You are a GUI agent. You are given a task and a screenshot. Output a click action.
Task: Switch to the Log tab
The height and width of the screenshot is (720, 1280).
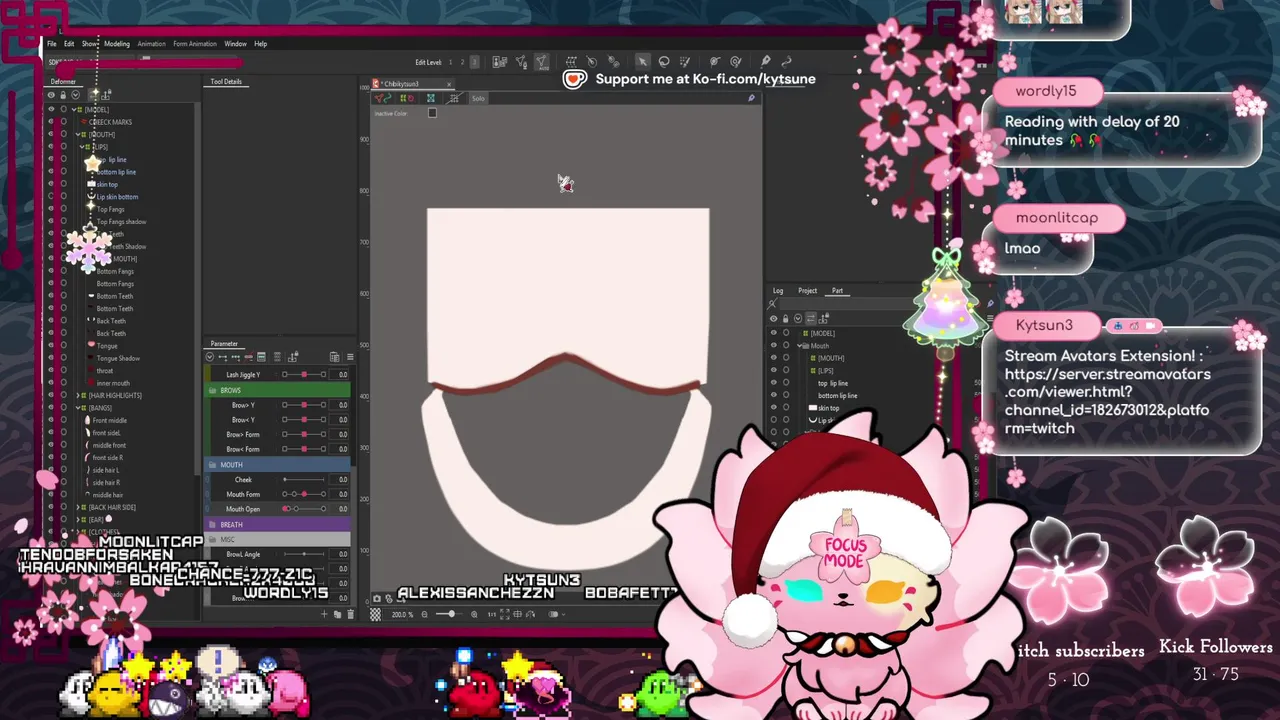click(778, 291)
